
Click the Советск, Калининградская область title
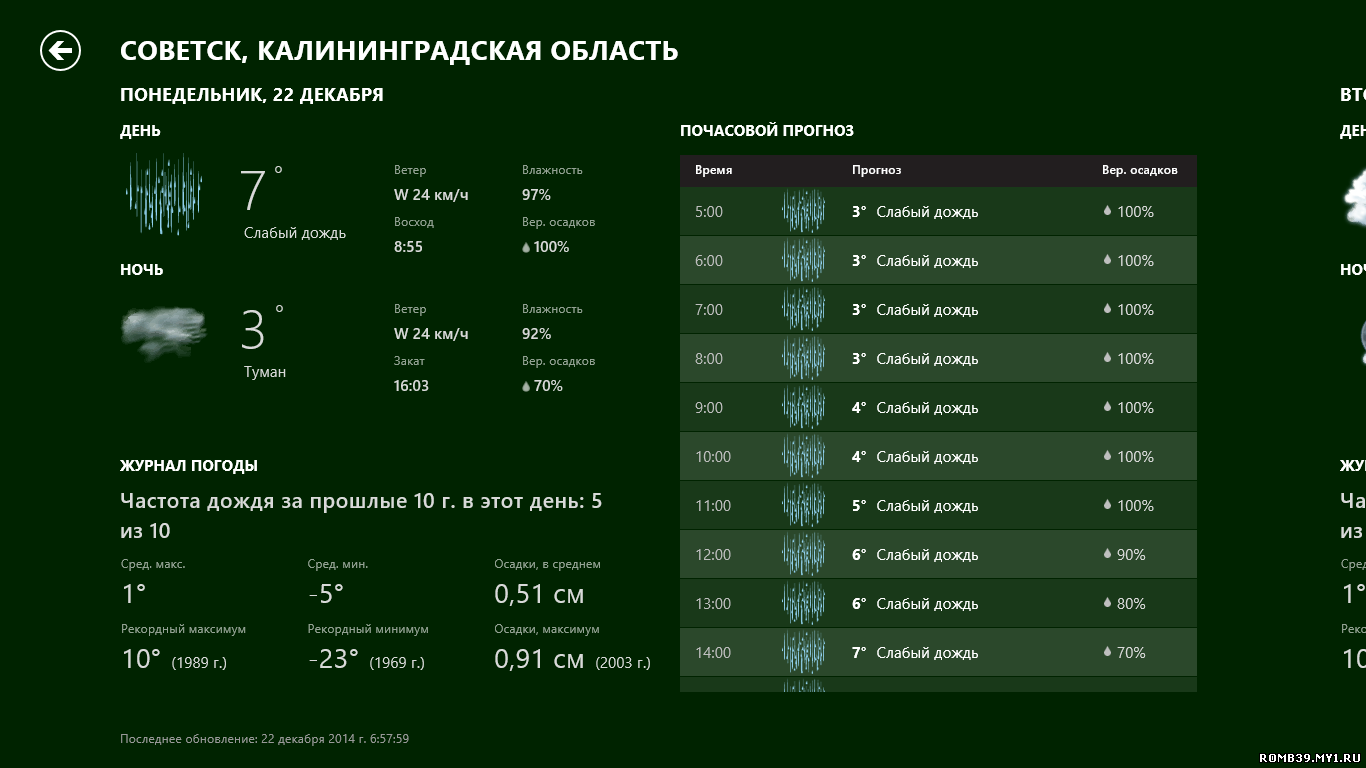(x=399, y=50)
